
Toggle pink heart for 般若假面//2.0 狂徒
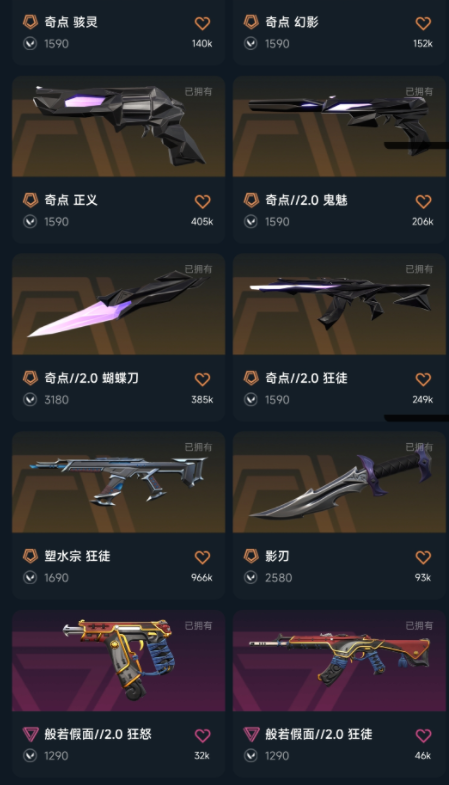pyautogui.click(x=423, y=735)
